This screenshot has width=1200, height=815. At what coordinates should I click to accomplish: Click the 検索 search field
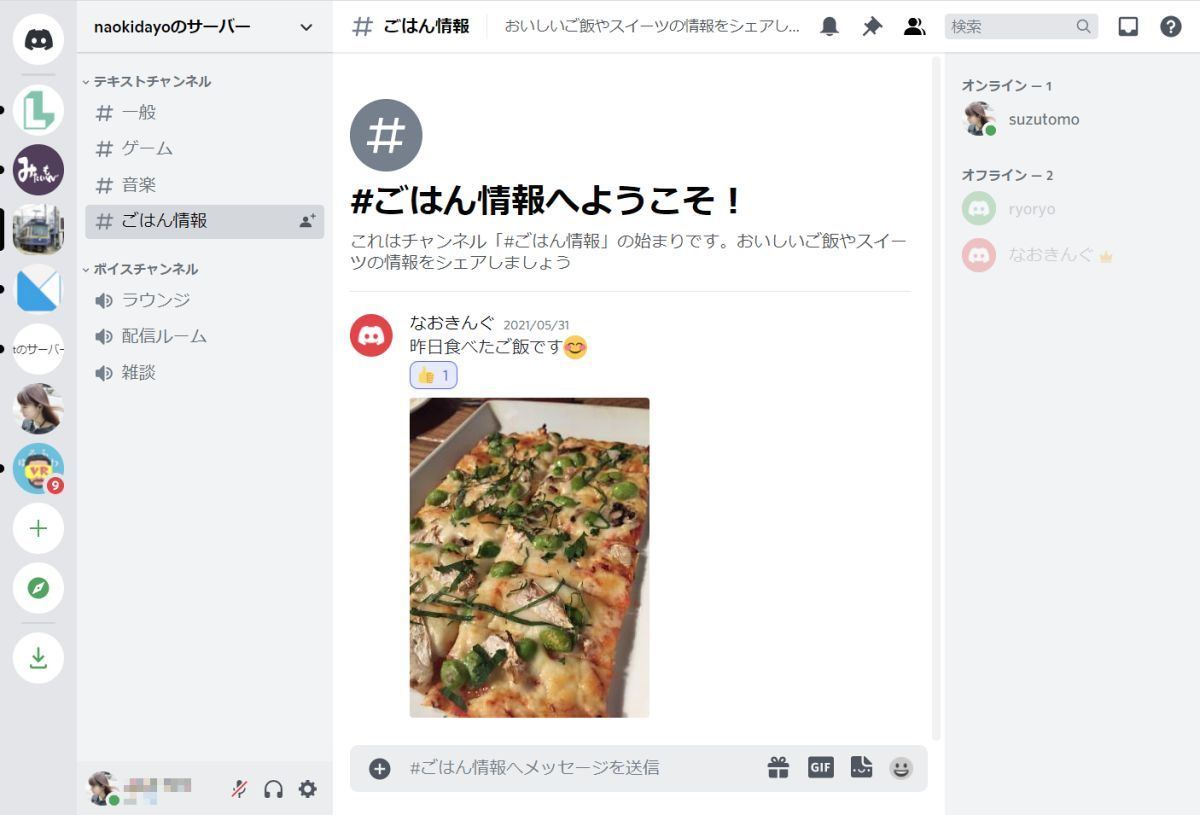tap(1021, 27)
